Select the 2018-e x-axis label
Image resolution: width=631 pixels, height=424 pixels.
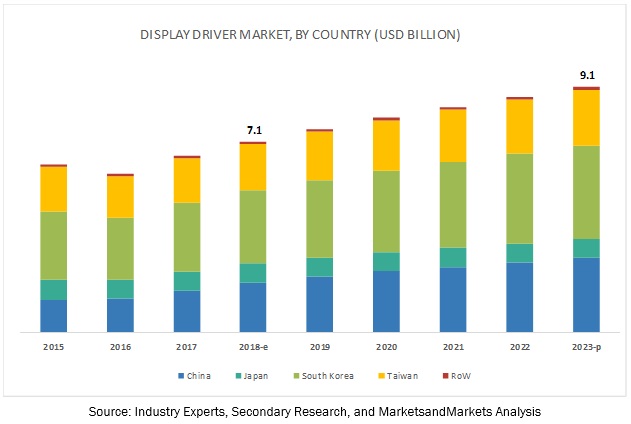(x=253, y=346)
